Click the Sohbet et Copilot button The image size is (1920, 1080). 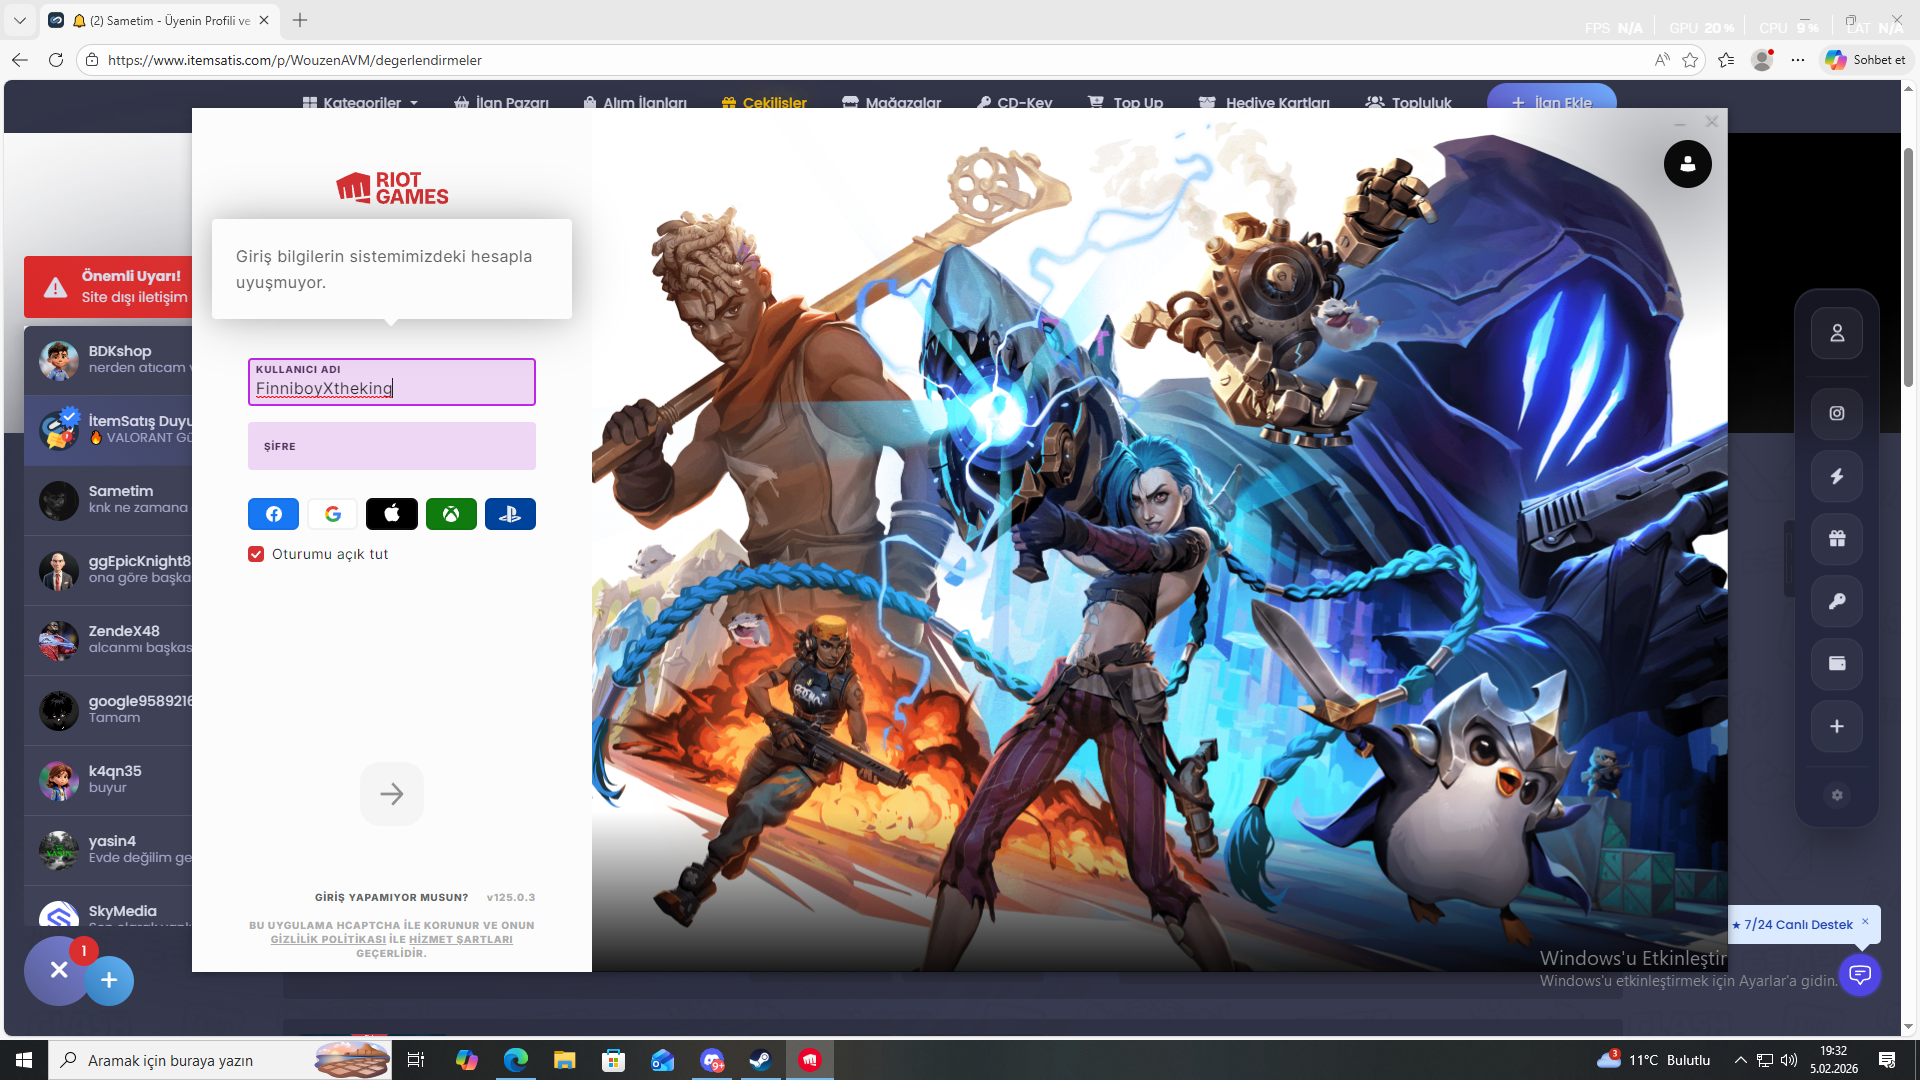pos(1866,60)
